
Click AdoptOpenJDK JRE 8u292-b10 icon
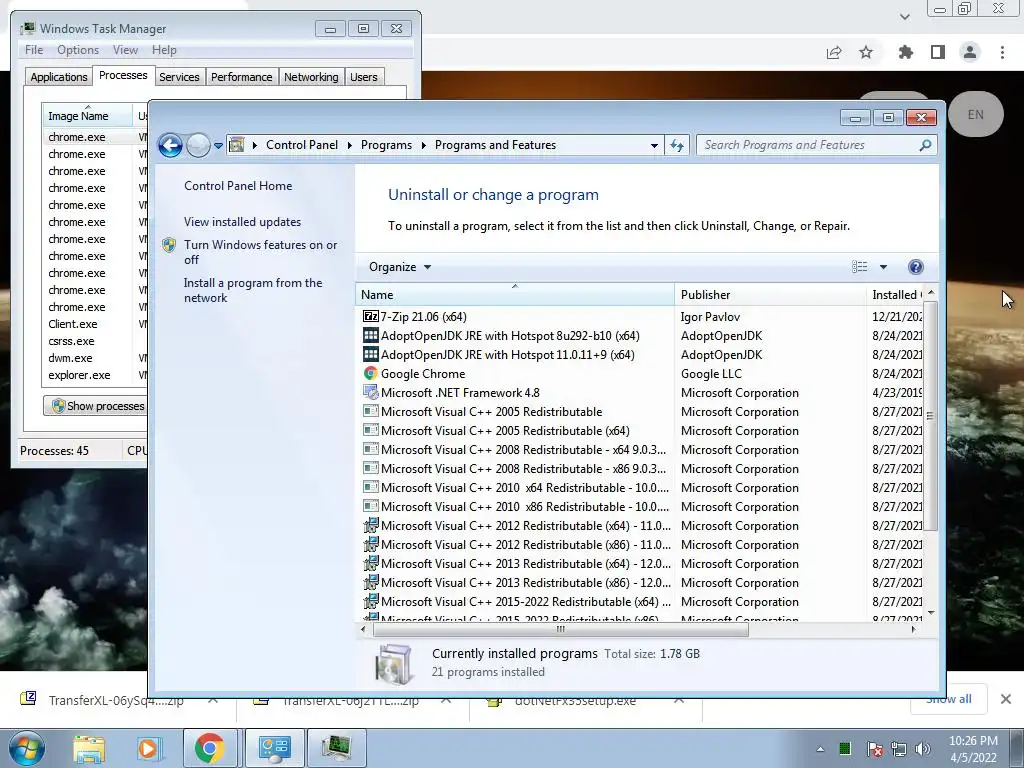[370, 335]
